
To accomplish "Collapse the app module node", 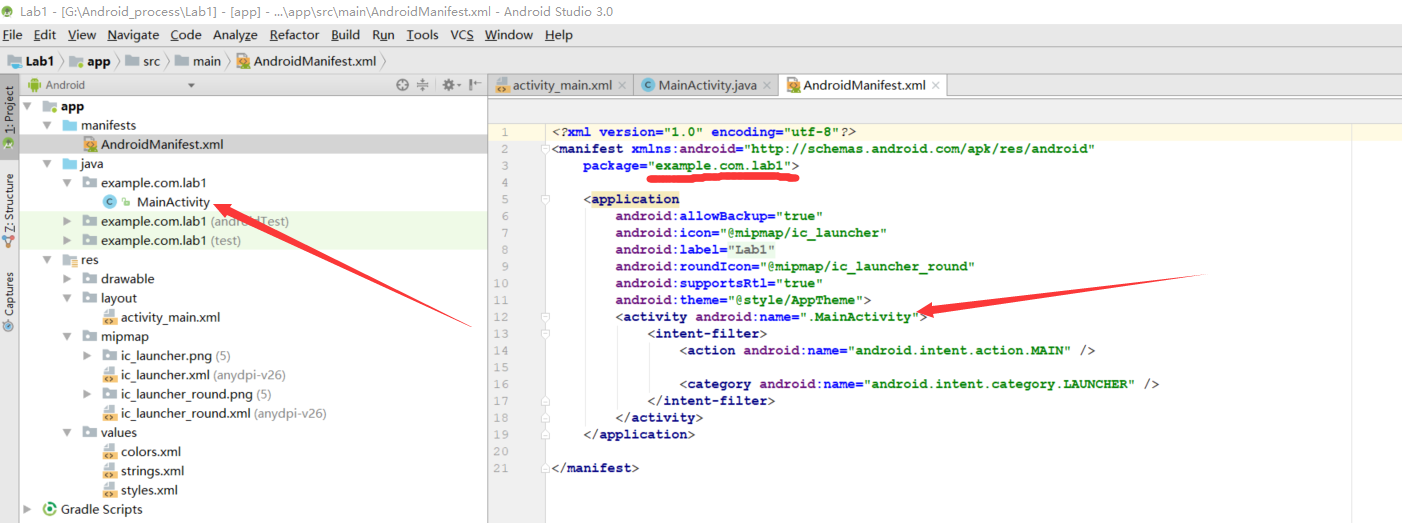I will click(27, 106).
